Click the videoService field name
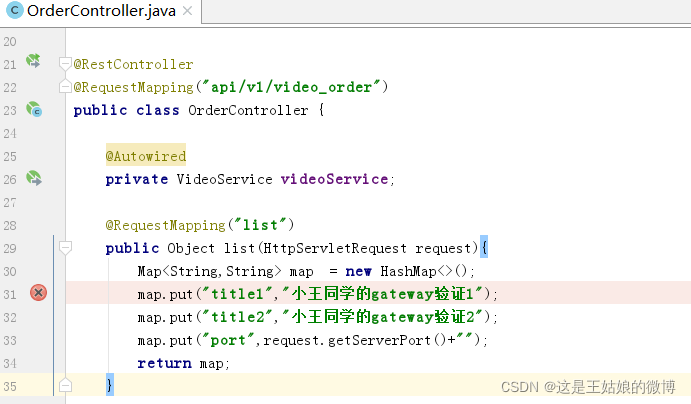Screen dimensions: 691x404 pos(334,179)
